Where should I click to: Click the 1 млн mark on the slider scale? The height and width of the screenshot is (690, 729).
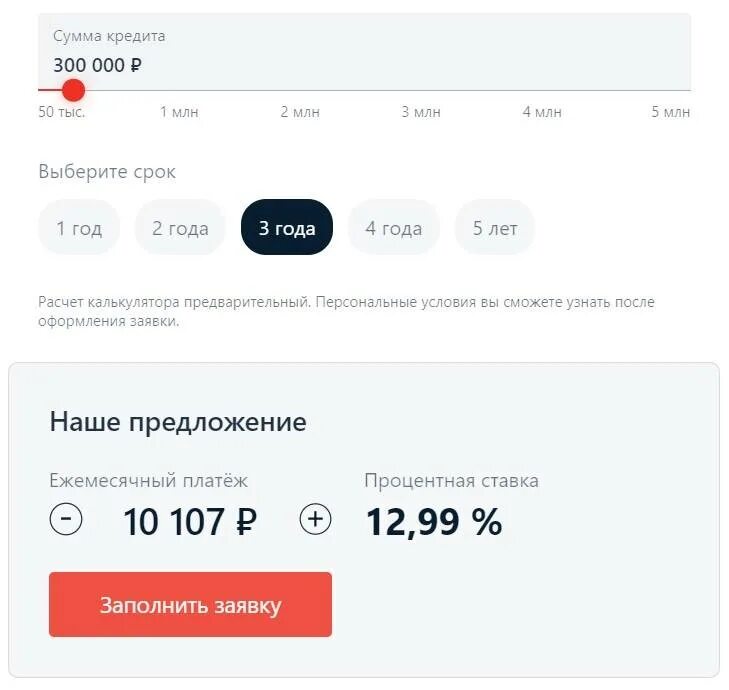179,112
